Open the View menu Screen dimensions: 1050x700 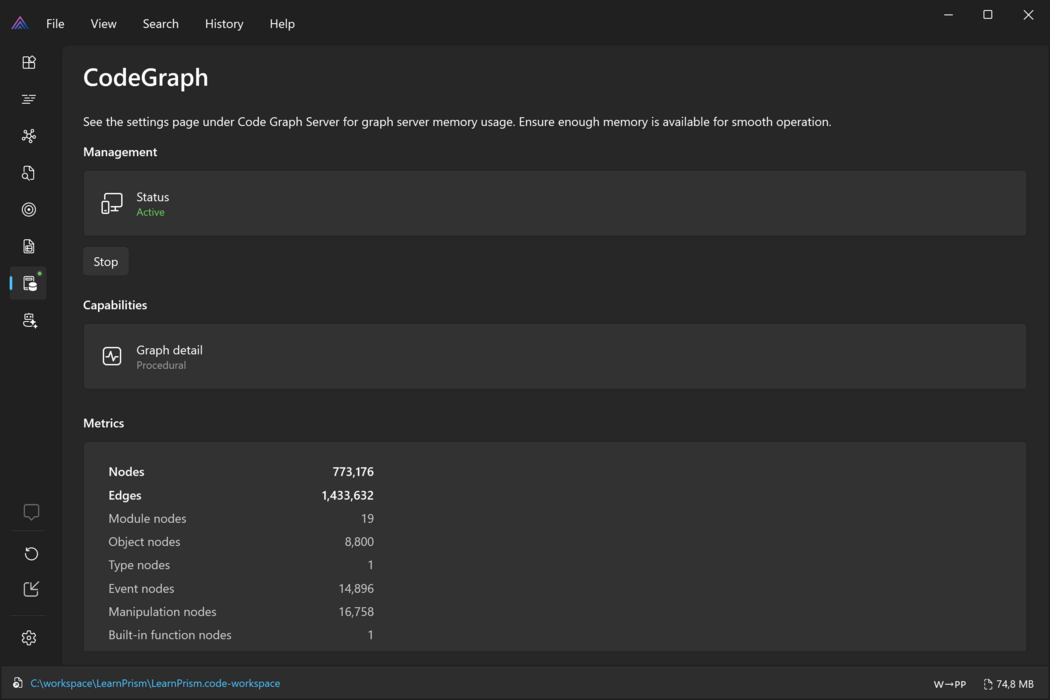(x=103, y=23)
